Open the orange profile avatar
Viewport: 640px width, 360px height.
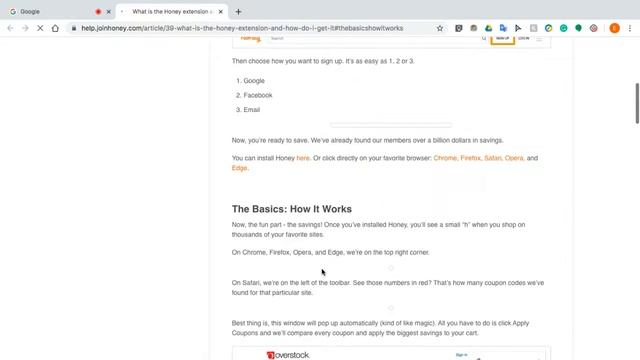[615, 28]
